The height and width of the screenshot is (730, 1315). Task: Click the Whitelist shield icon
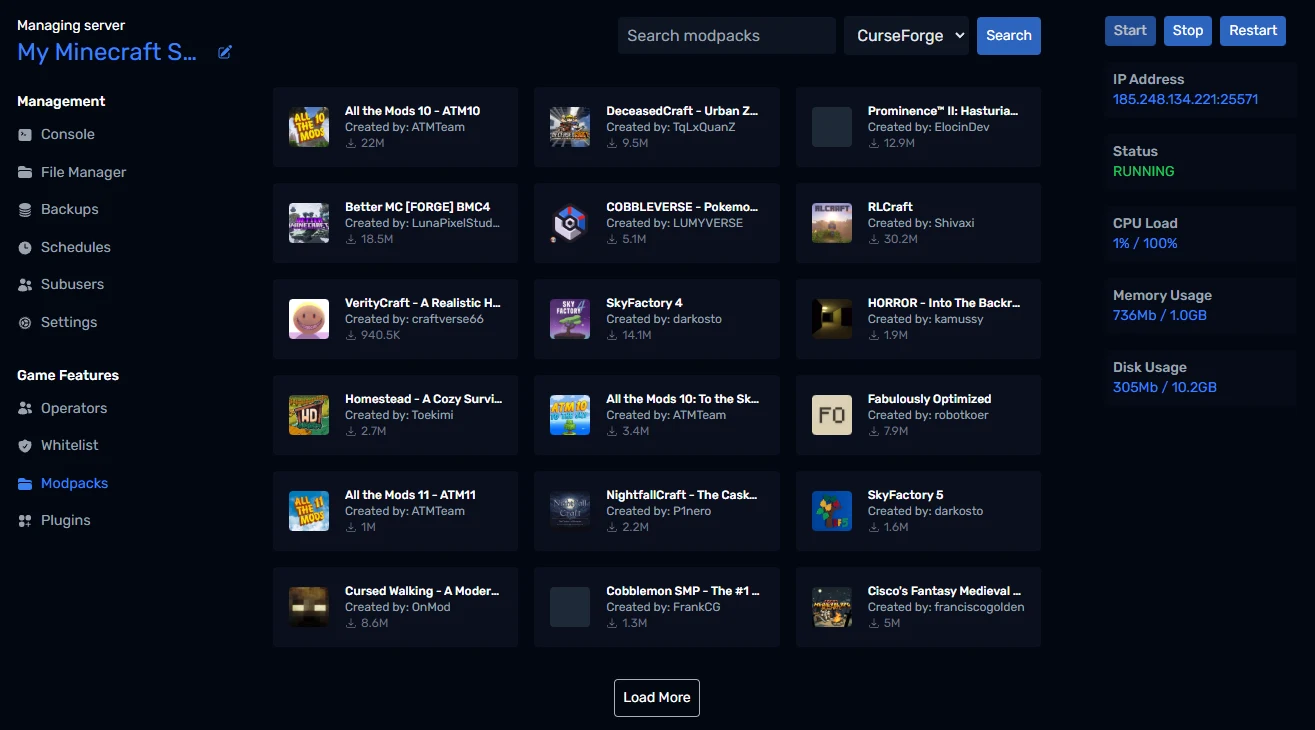(x=25, y=446)
